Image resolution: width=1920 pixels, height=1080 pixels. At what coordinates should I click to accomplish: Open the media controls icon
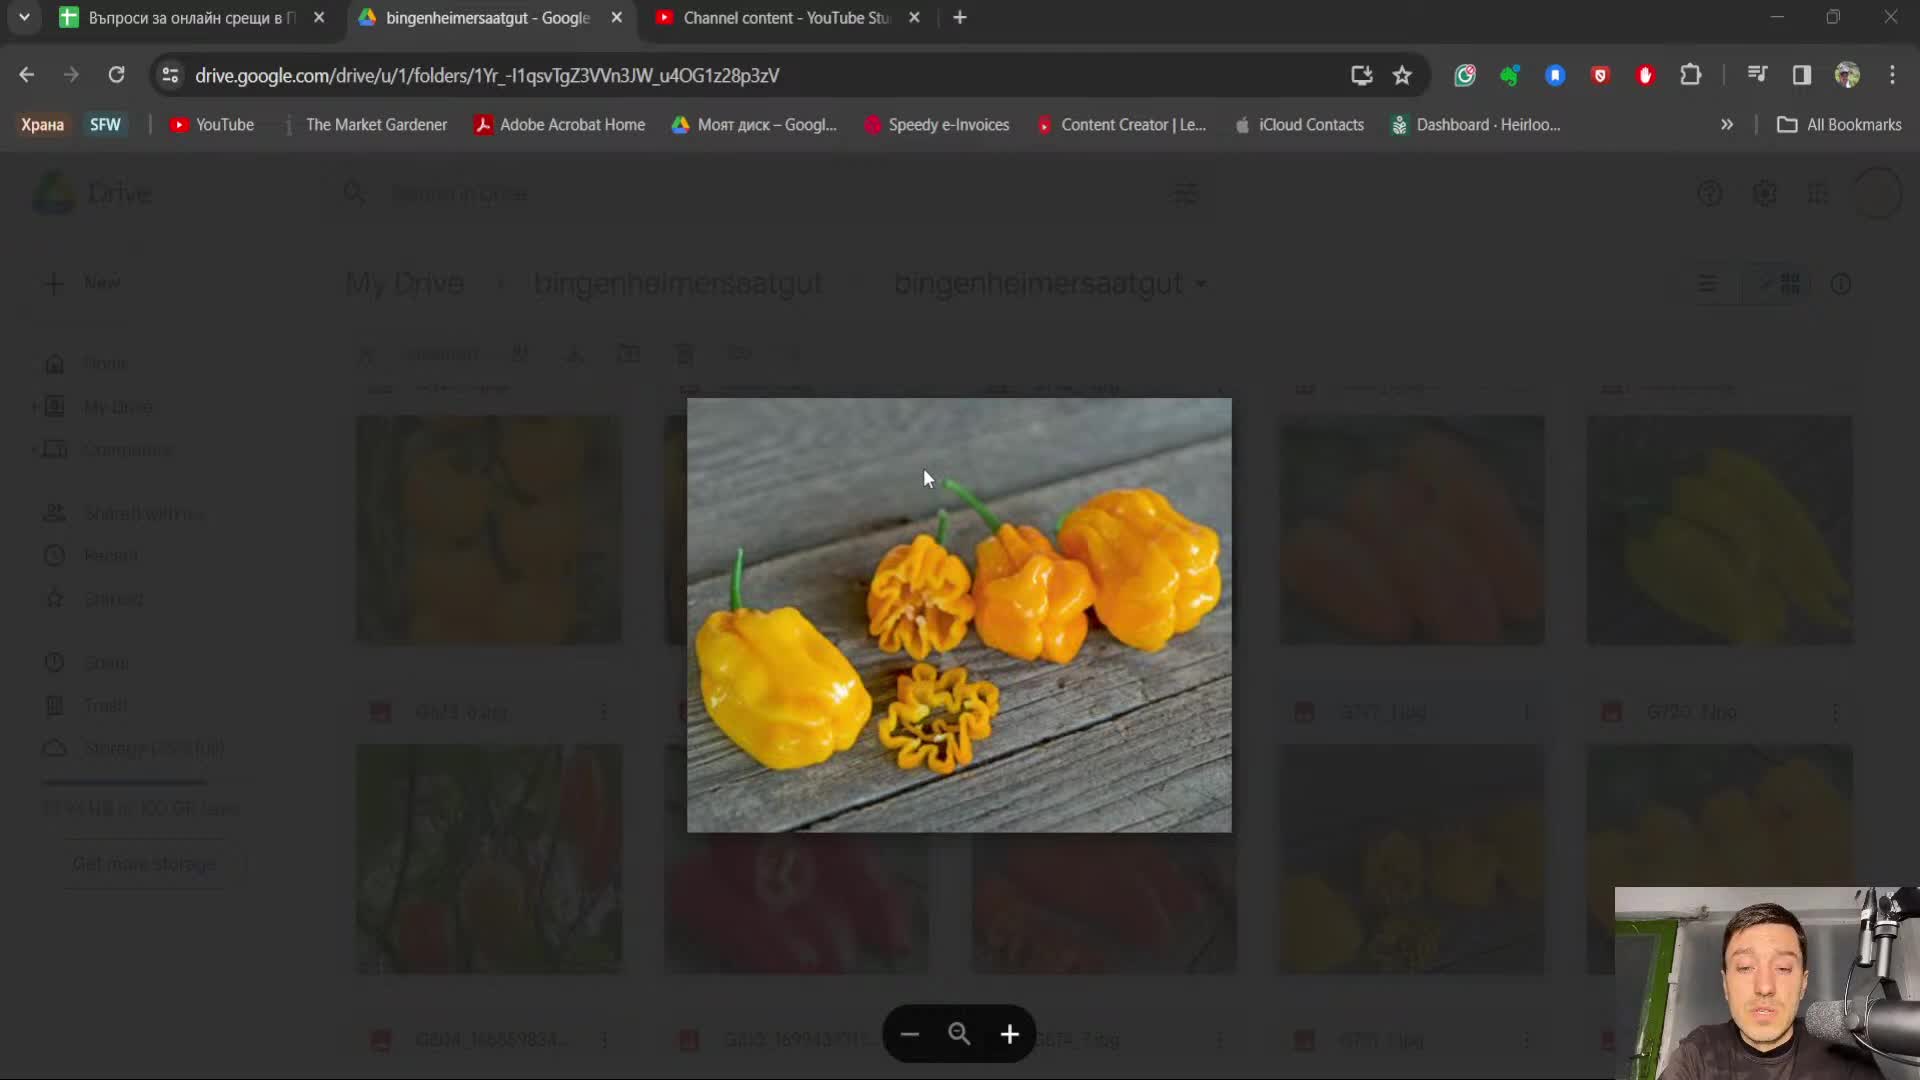tap(1757, 75)
